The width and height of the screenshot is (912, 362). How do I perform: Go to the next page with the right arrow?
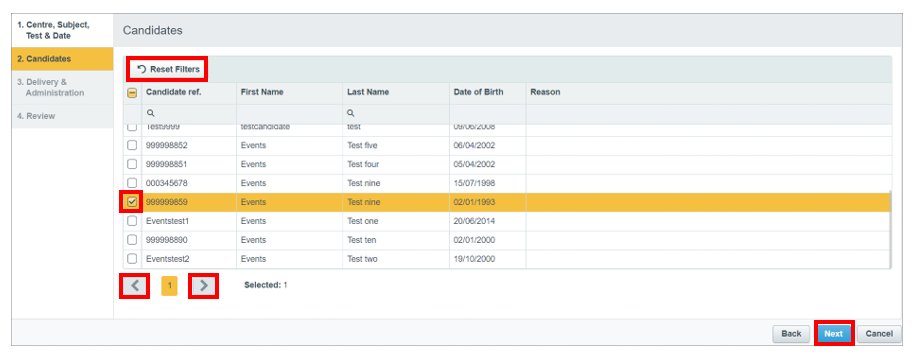coord(204,286)
